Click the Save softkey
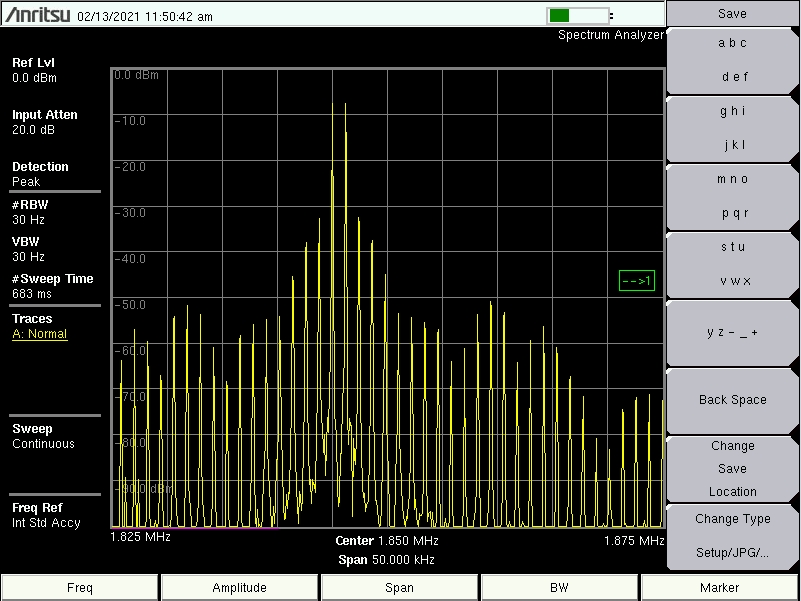This screenshot has width=801, height=601. click(732, 13)
